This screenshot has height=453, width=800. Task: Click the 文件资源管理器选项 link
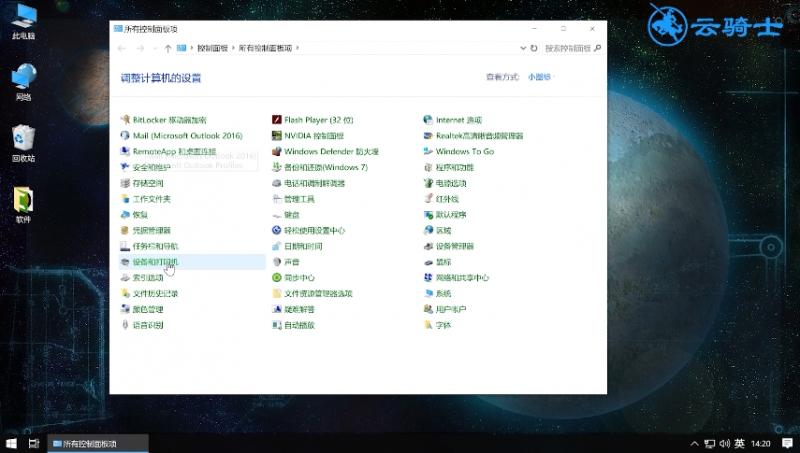tap(318, 294)
